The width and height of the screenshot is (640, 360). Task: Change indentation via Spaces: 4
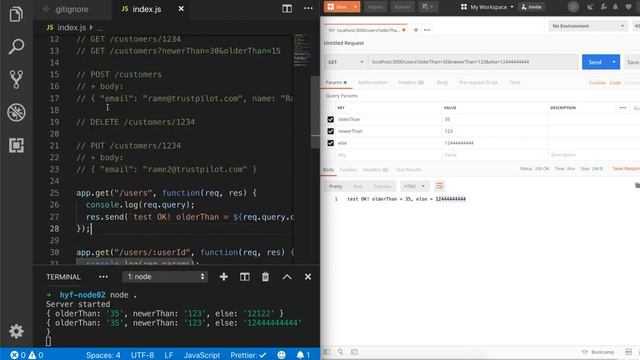[x=103, y=355]
